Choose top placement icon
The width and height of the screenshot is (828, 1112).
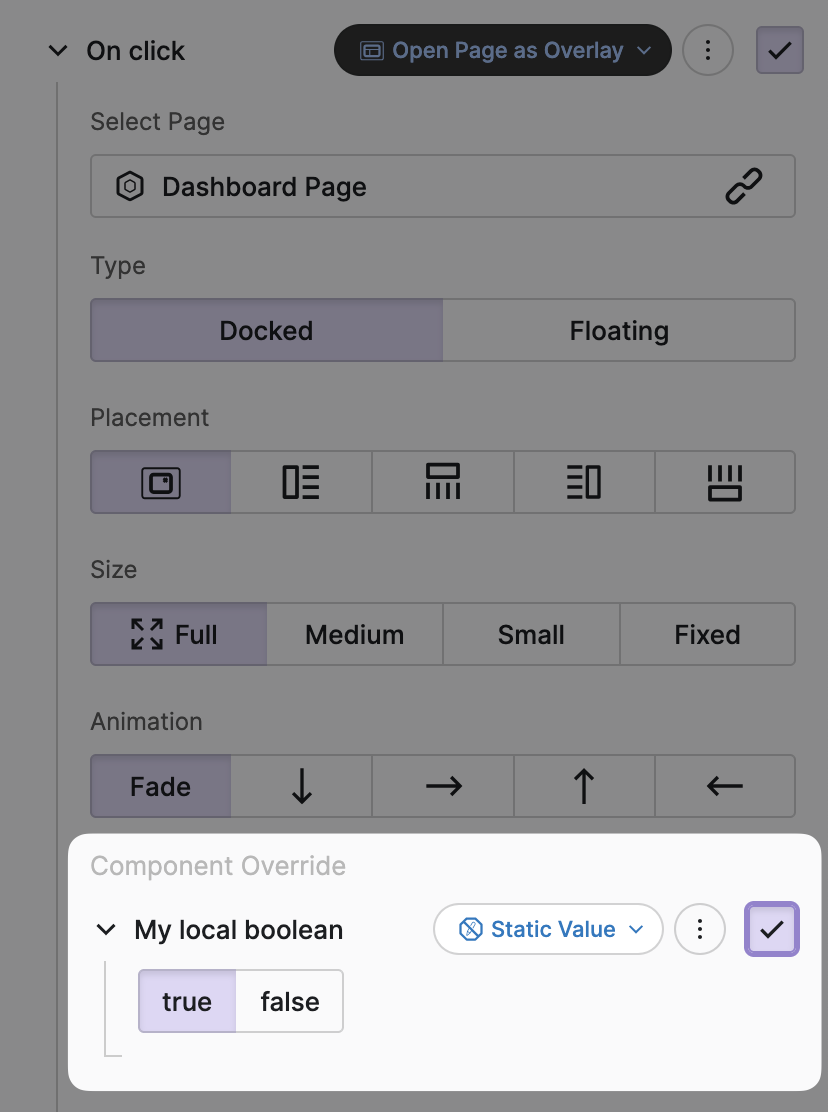coord(442,483)
